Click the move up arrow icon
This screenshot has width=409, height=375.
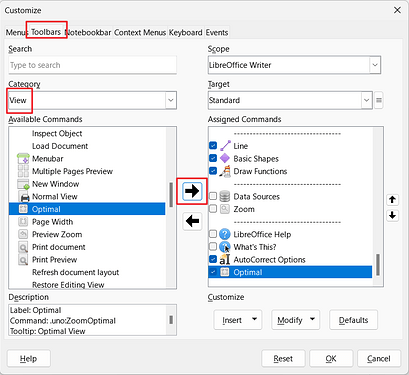(x=392, y=200)
